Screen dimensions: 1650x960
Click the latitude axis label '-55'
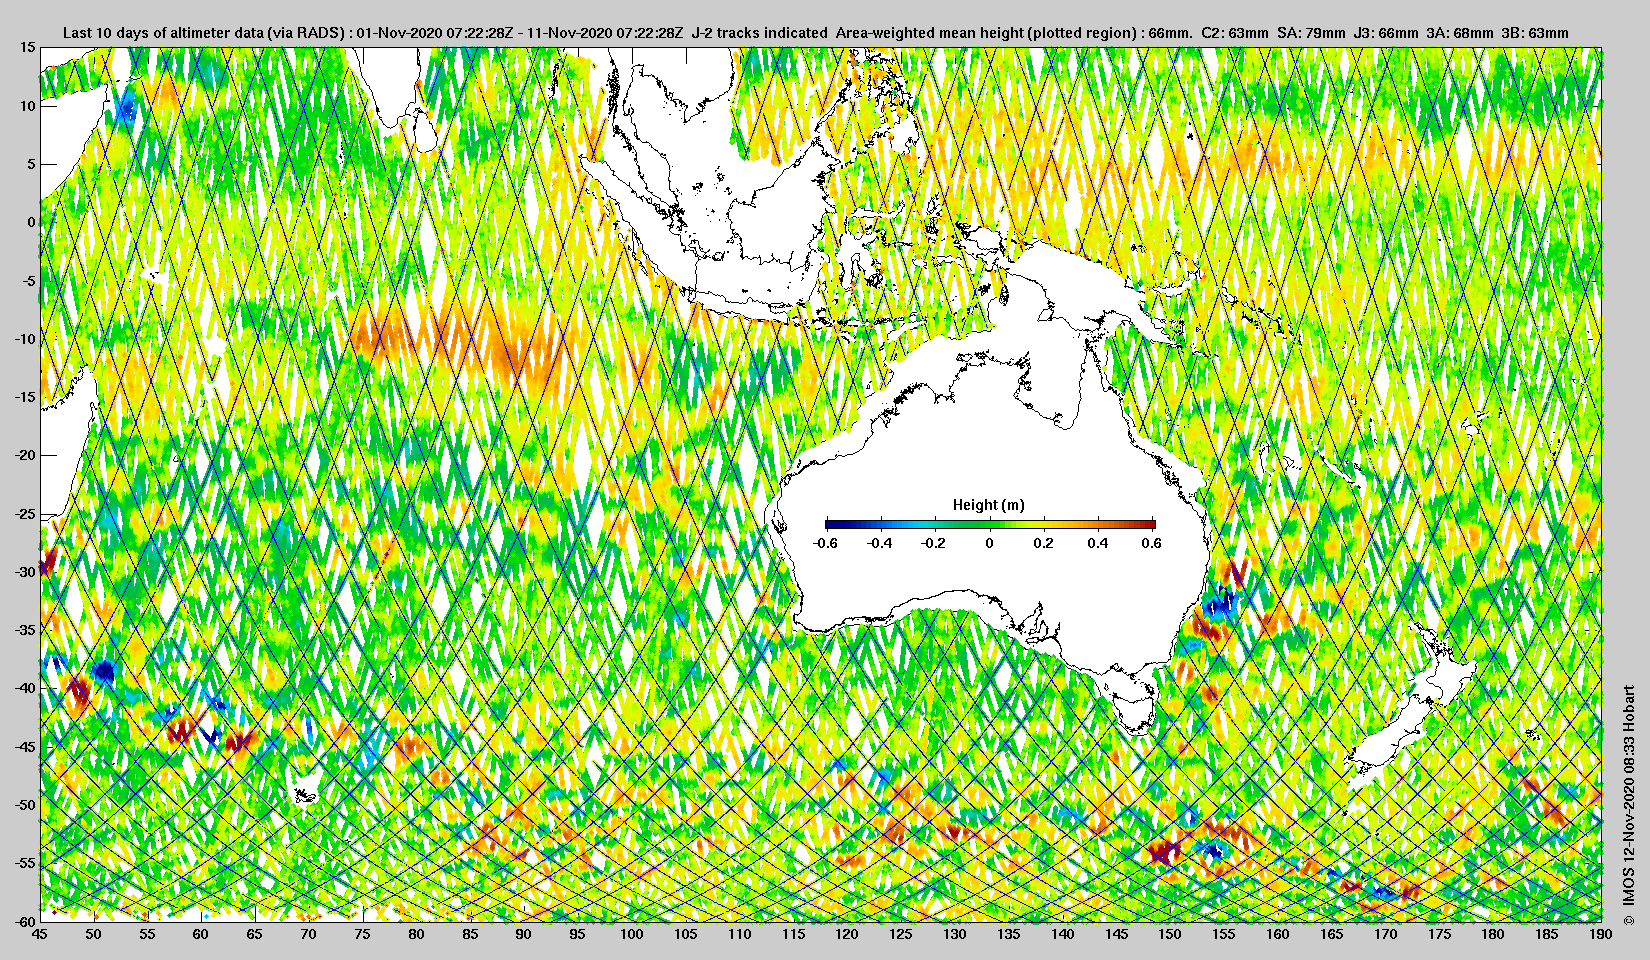(25, 863)
